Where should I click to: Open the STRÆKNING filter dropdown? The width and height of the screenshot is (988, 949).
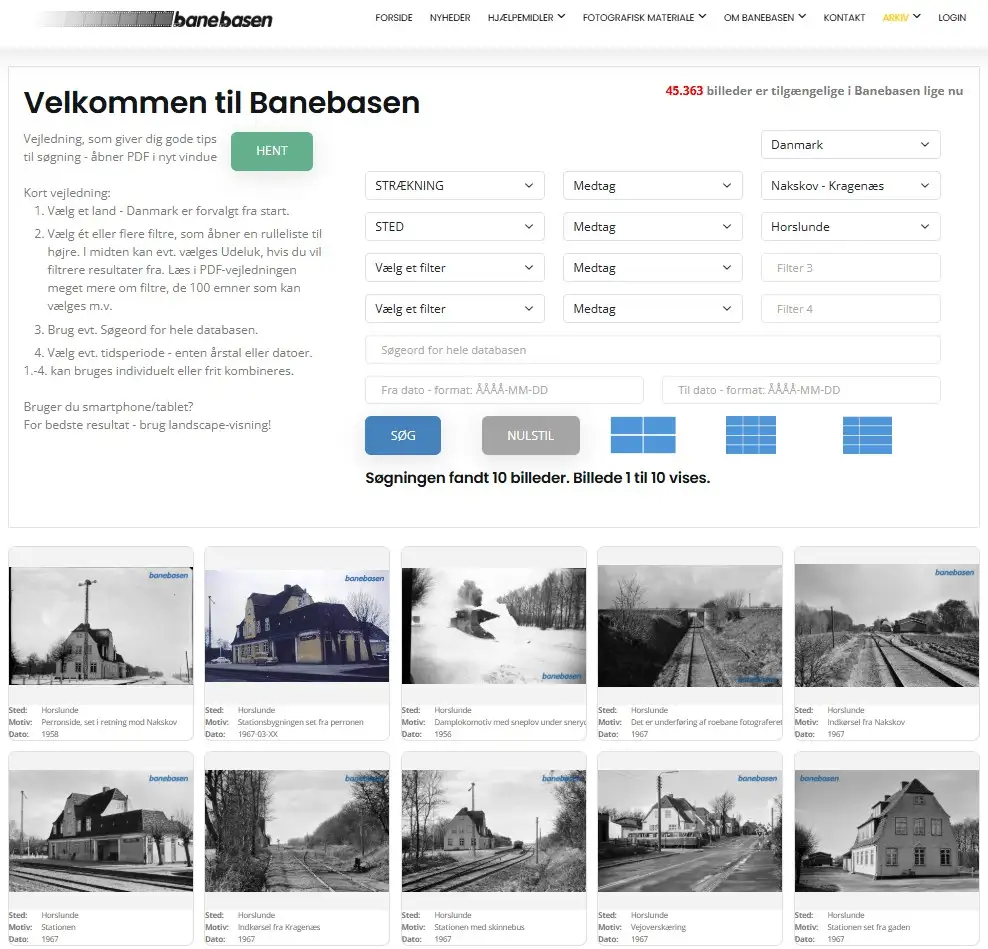coord(454,185)
